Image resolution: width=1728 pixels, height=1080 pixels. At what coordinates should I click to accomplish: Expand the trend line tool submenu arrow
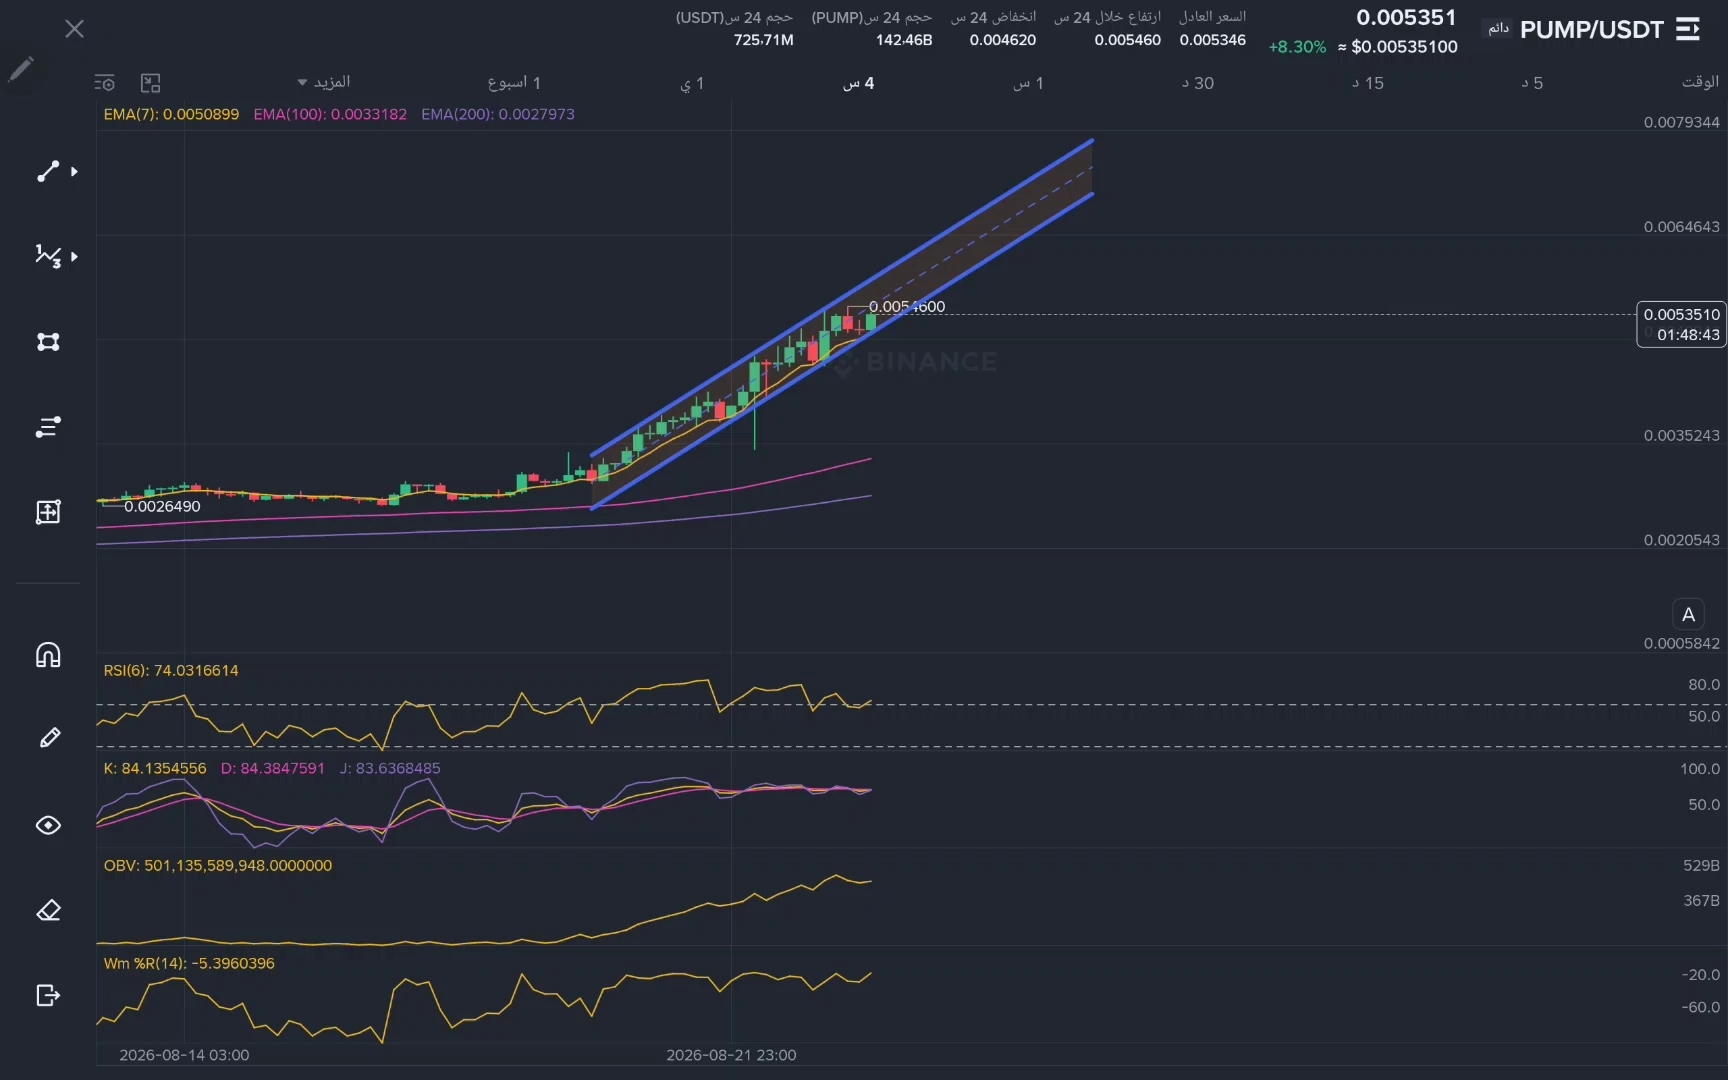74,171
